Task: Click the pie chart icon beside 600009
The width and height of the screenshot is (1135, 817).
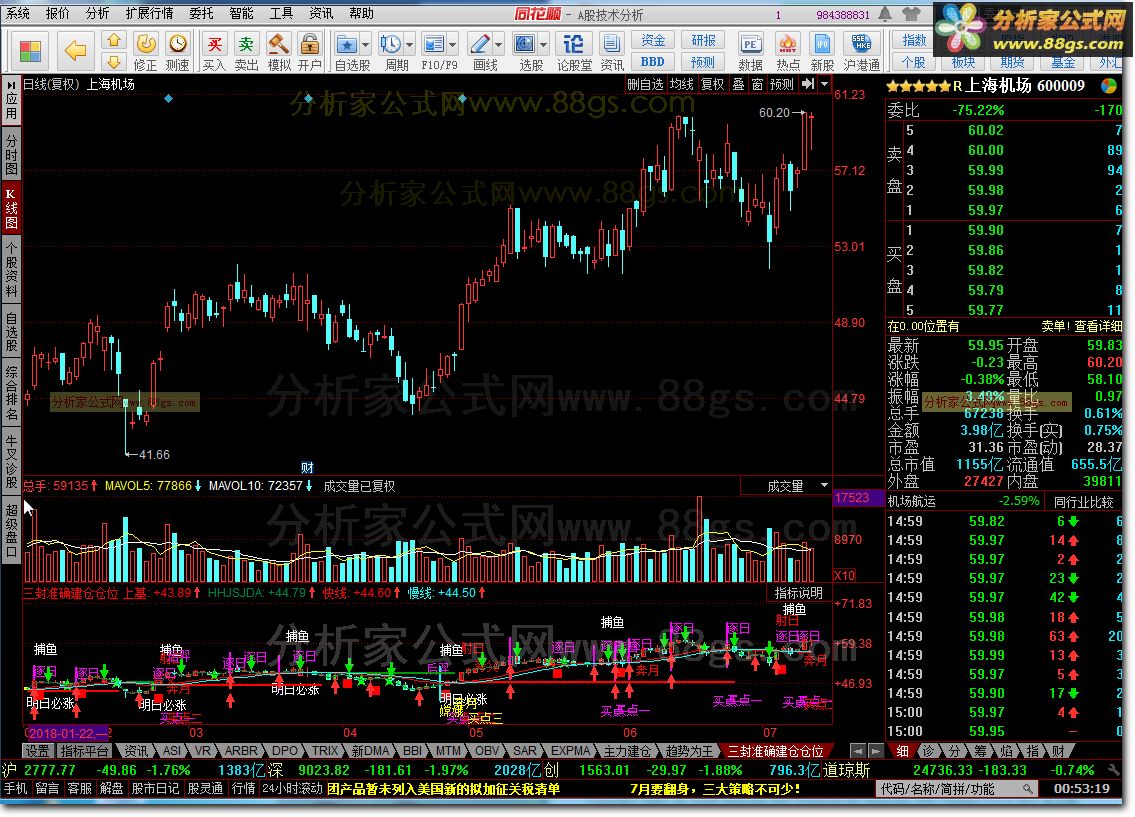Action: (x=1108, y=86)
